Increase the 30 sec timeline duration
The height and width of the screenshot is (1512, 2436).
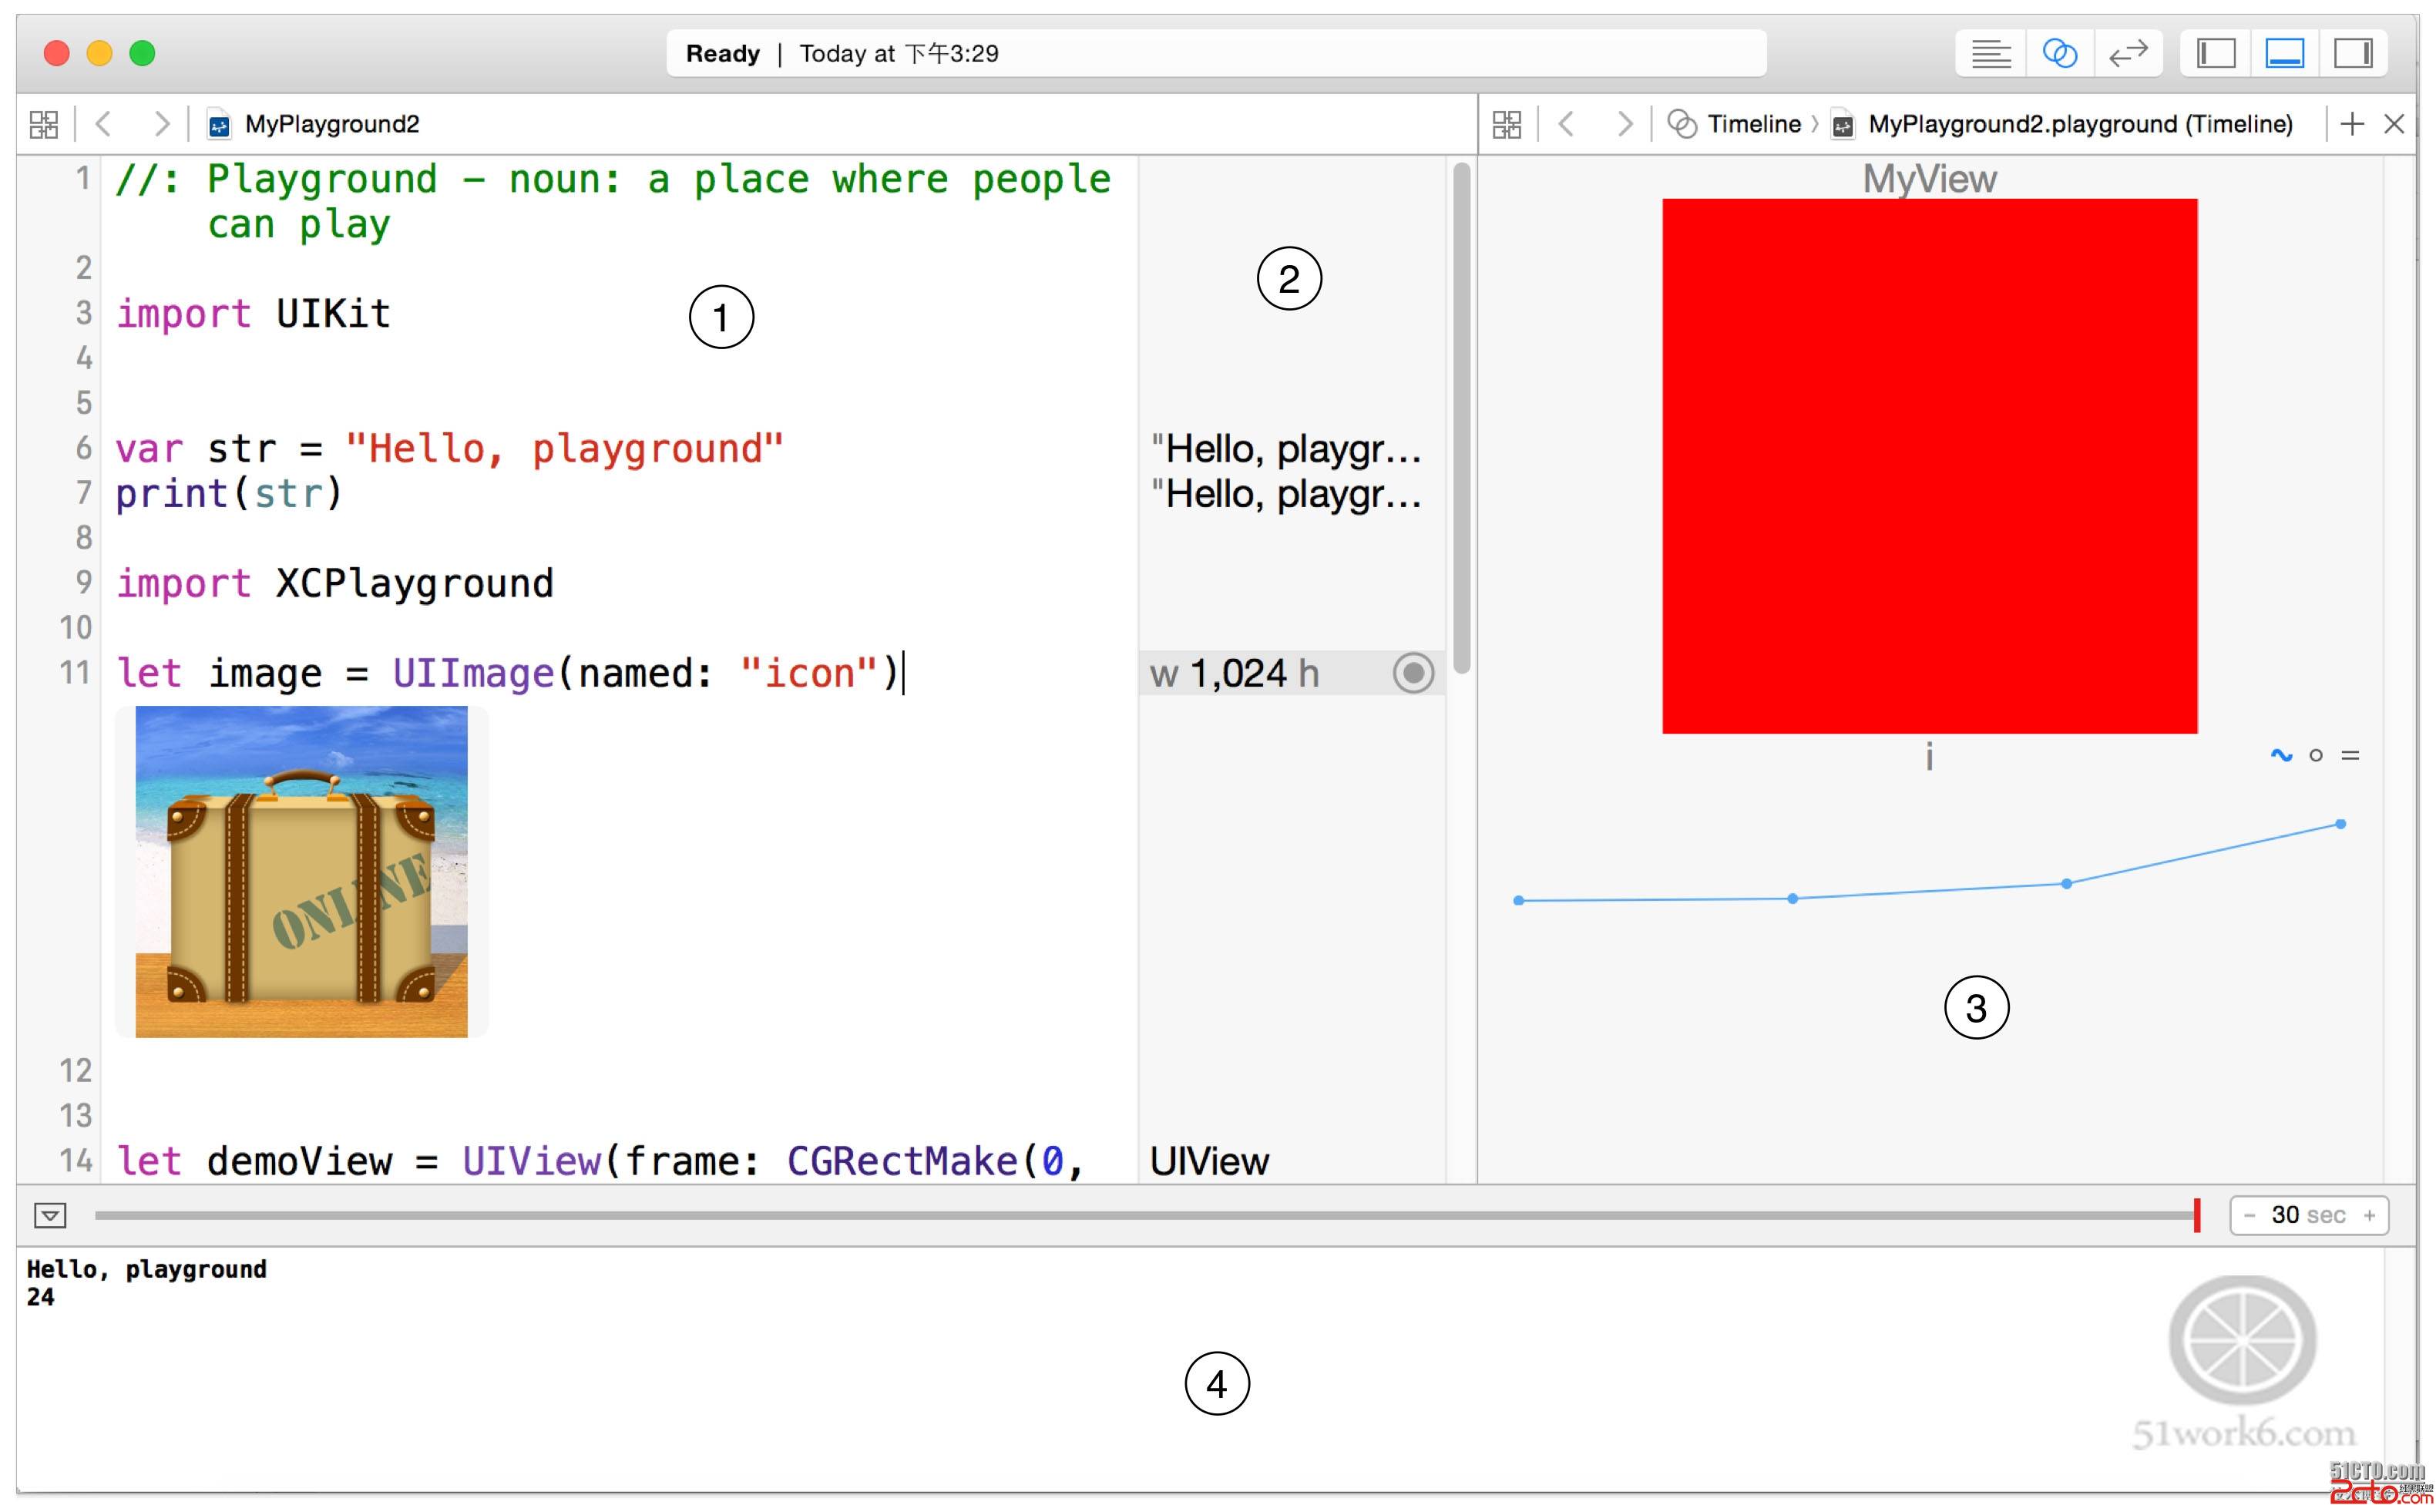tap(2369, 1215)
